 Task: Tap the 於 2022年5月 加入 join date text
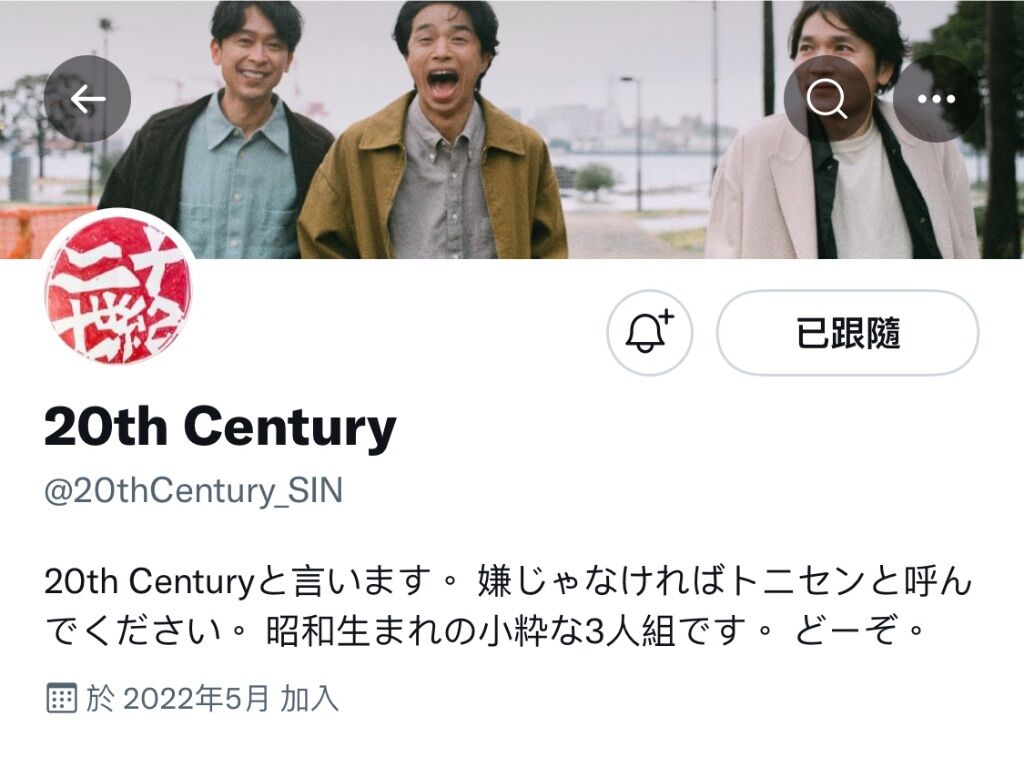pyautogui.click(x=212, y=698)
